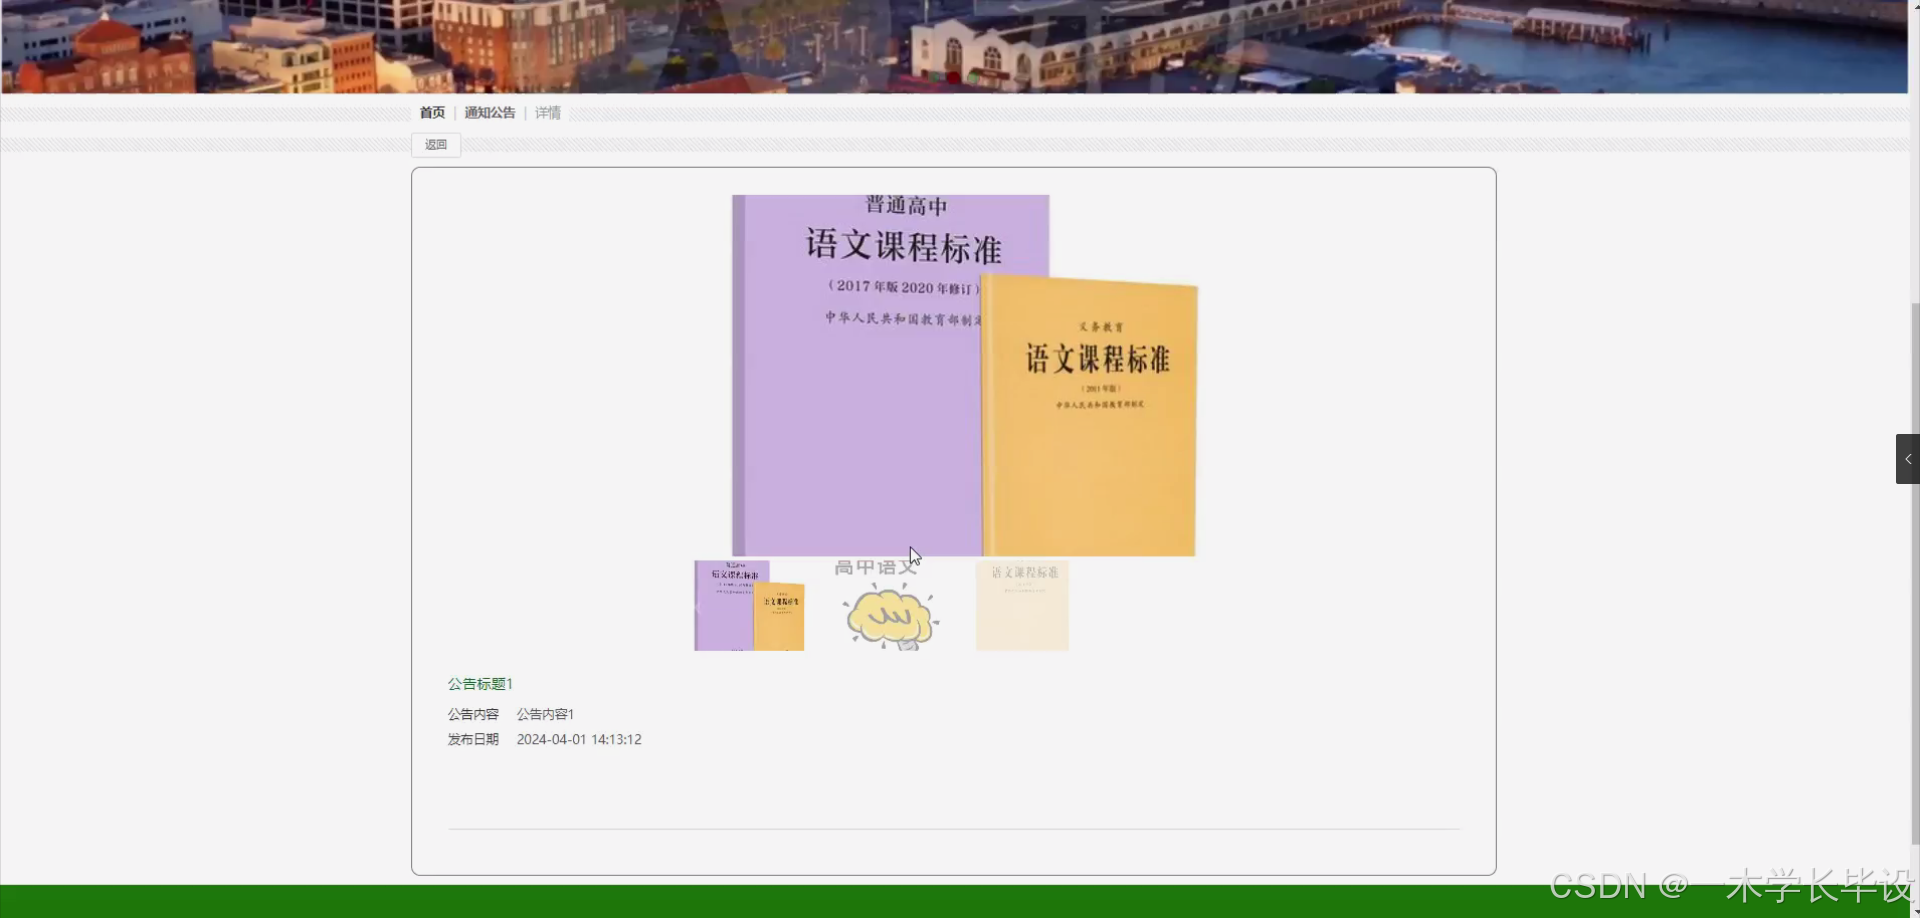The width and height of the screenshot is (1920, 918).
Task: Click the publish timestamp 2024-04-01 14:13:12
Action: point(578,739)
